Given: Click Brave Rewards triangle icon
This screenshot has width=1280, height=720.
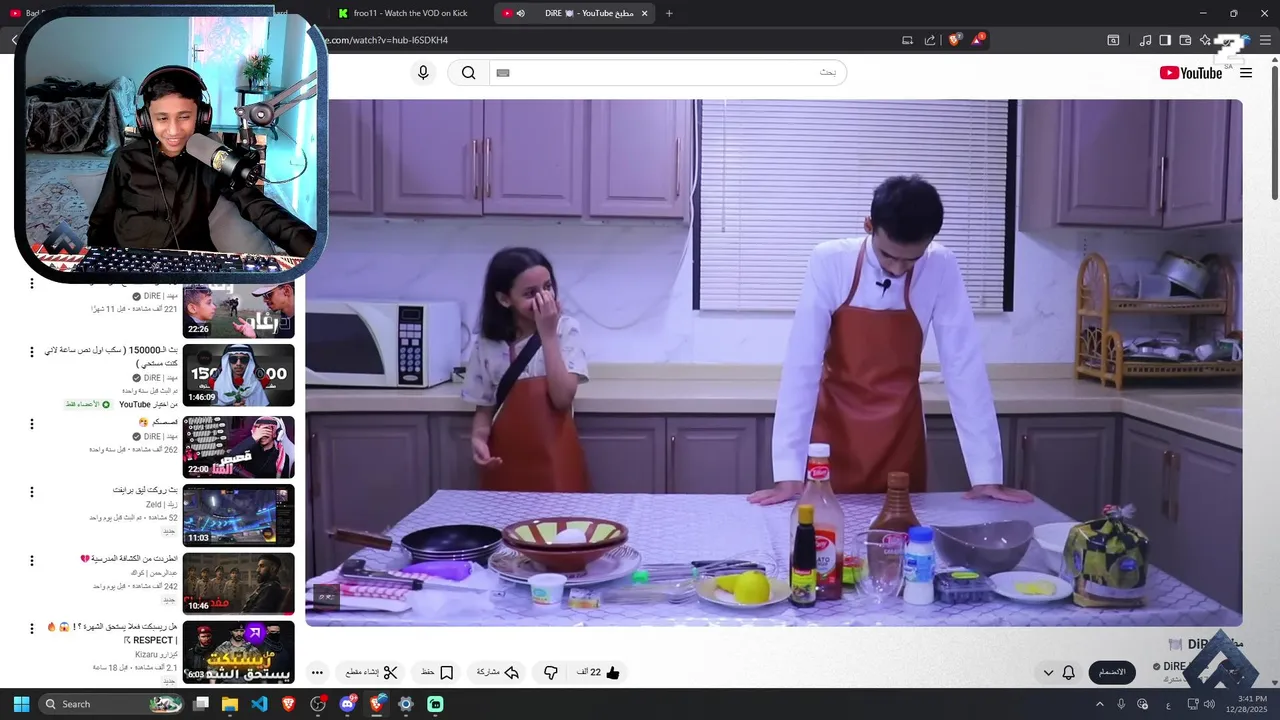Looking at the screenshot, I should 978,40.
